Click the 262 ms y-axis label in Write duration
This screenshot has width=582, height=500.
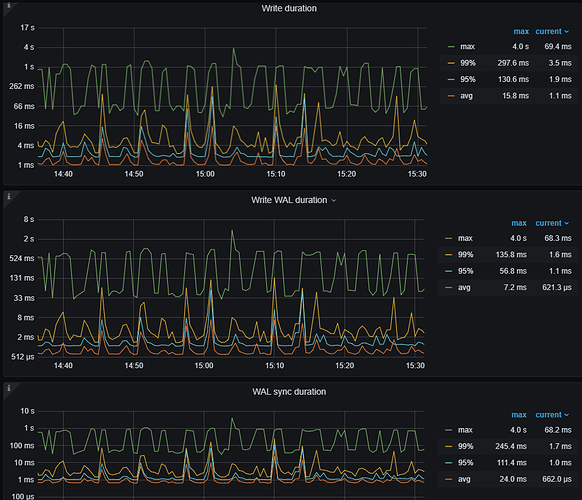(x=22, y=86)
